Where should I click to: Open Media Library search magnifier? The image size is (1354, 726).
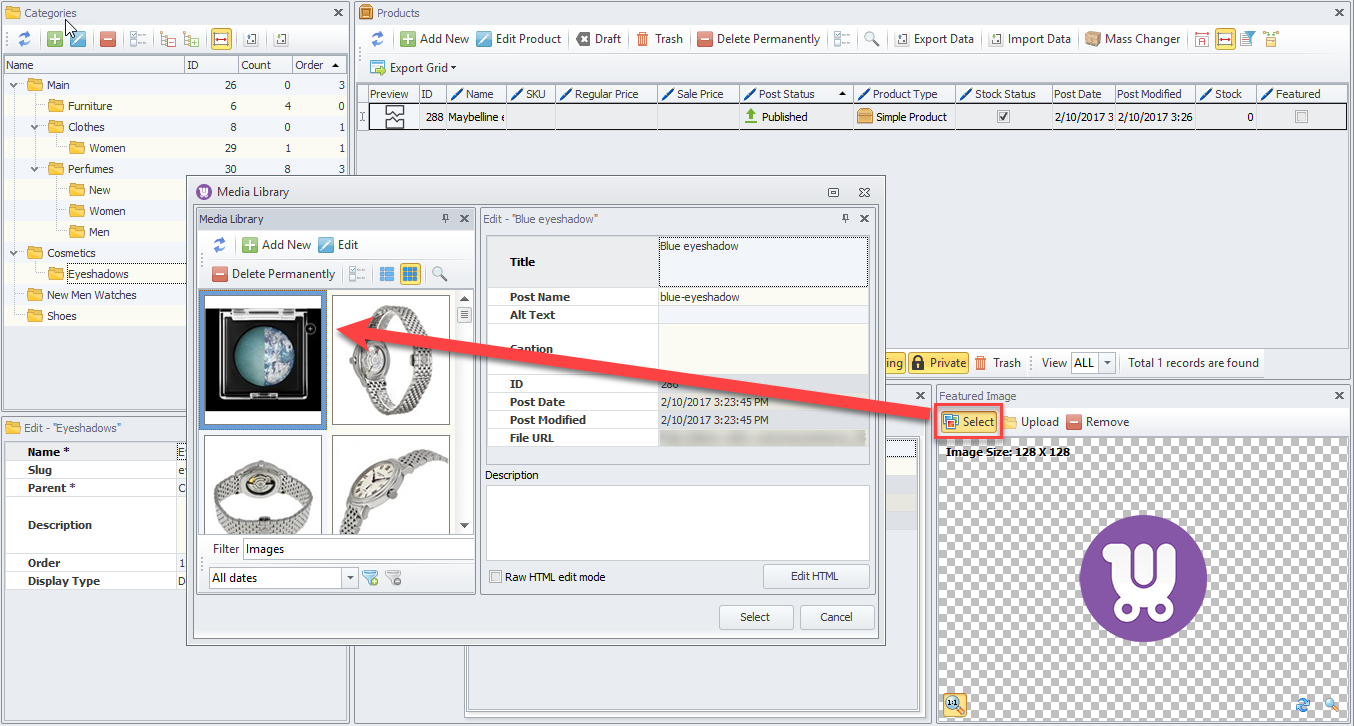coord(439,274)
